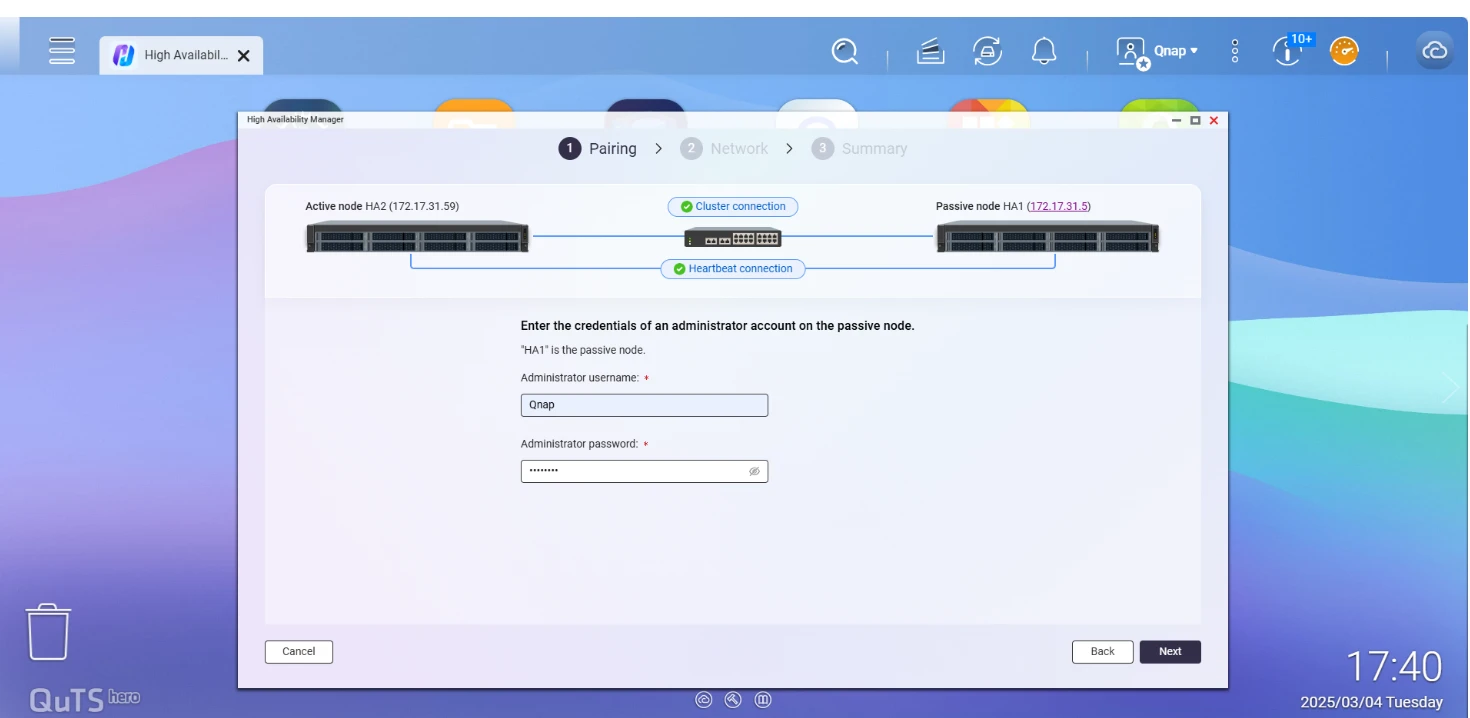Open the desktop search magnifier
Viewport: 1470px width, 718px height.
[x=845, y=51]
